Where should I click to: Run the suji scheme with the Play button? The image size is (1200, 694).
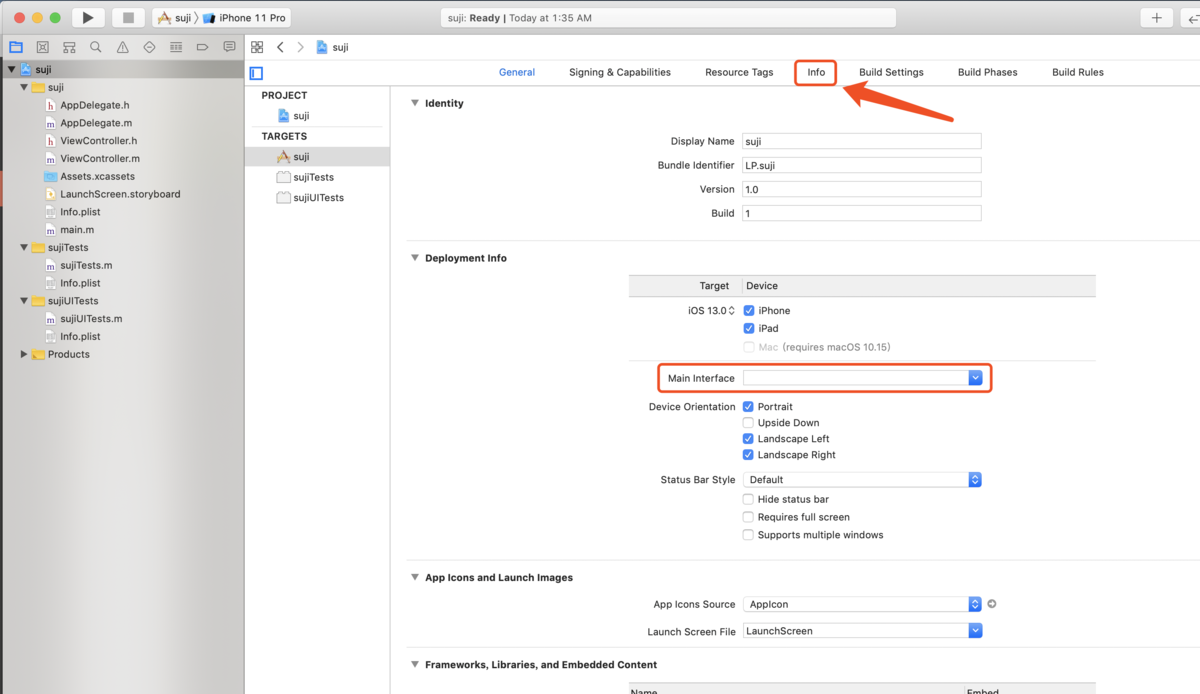[x=88, y=18]
